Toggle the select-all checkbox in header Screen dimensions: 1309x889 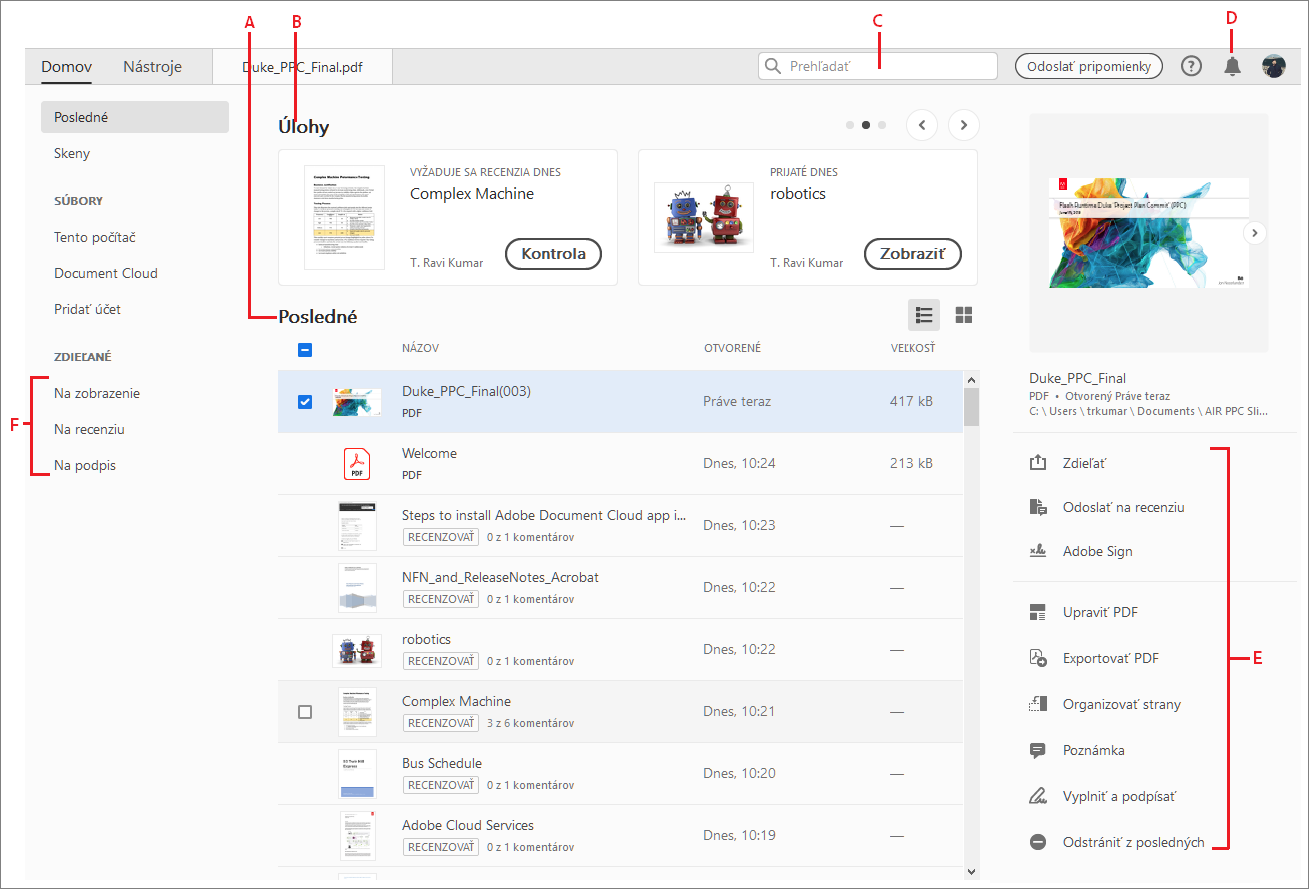(305, 350)
